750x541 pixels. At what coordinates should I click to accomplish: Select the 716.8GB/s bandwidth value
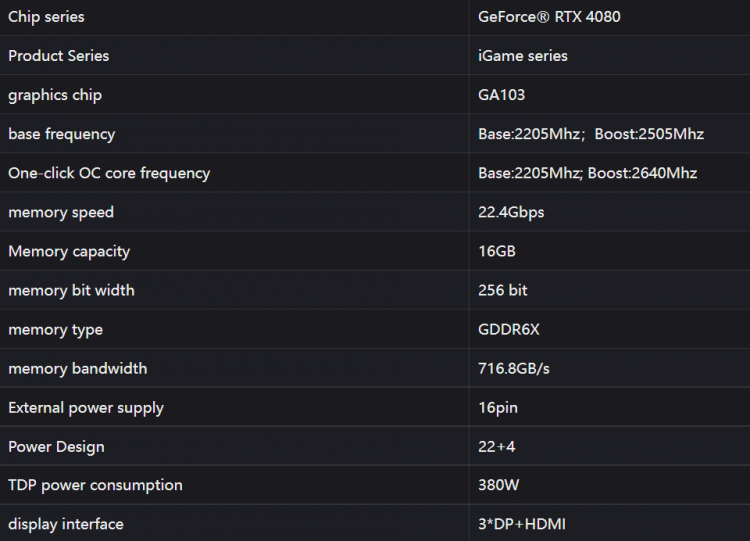click(x=514, y=368)
